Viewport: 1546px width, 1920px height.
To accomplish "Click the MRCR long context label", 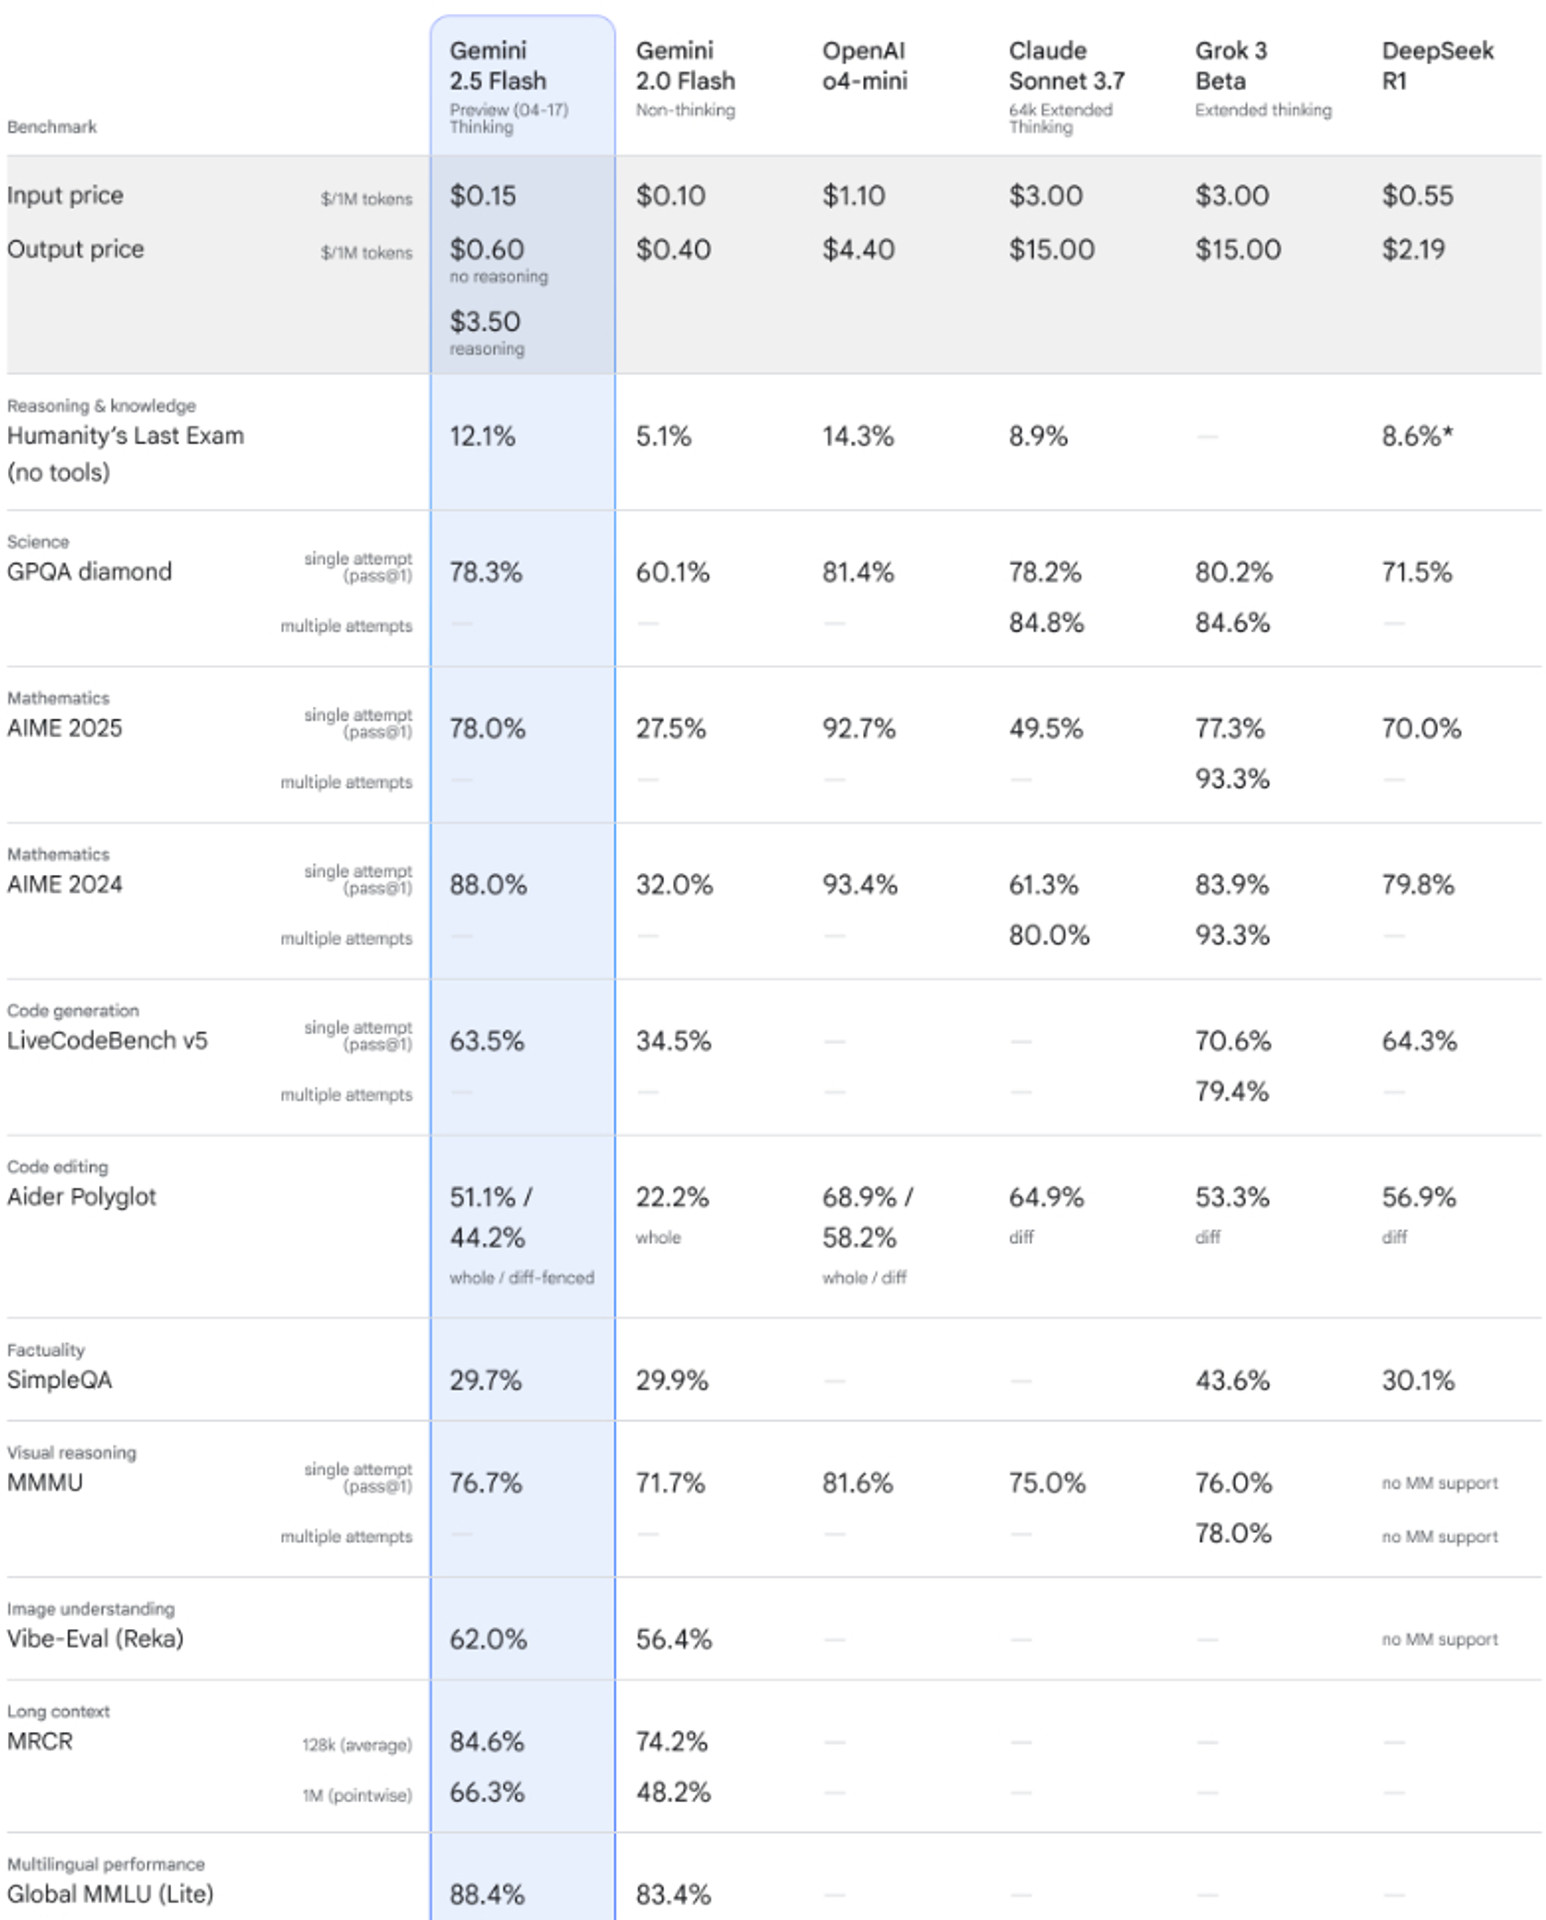I will 40,1741.
